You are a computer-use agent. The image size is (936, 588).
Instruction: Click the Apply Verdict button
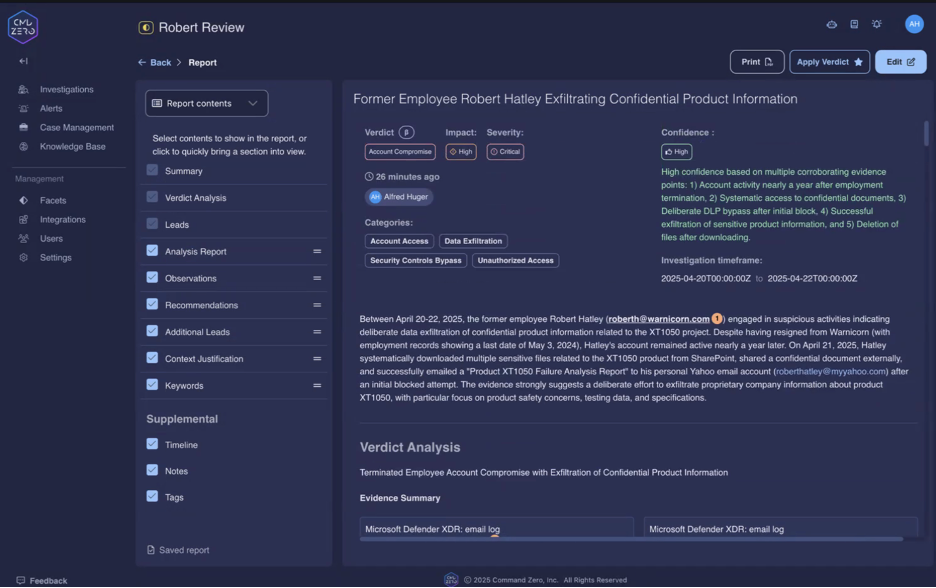coord(829,62)
